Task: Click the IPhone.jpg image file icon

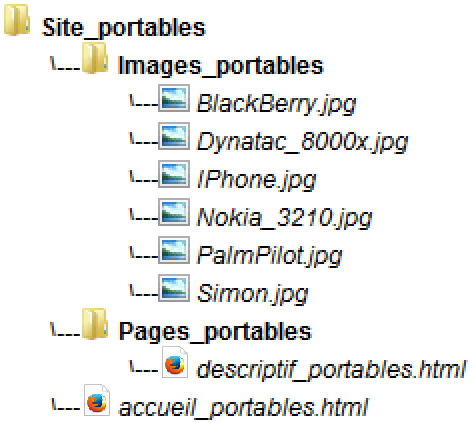Action: (174, 174)
